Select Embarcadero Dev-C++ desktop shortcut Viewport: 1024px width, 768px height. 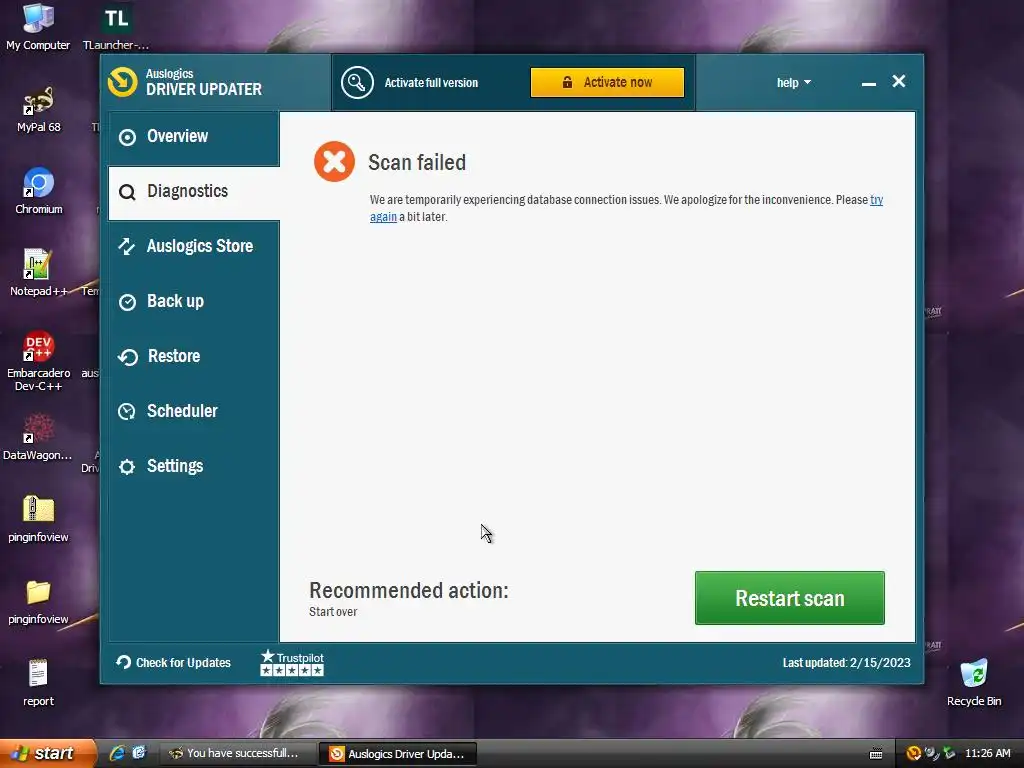click(x=39, y=361)
